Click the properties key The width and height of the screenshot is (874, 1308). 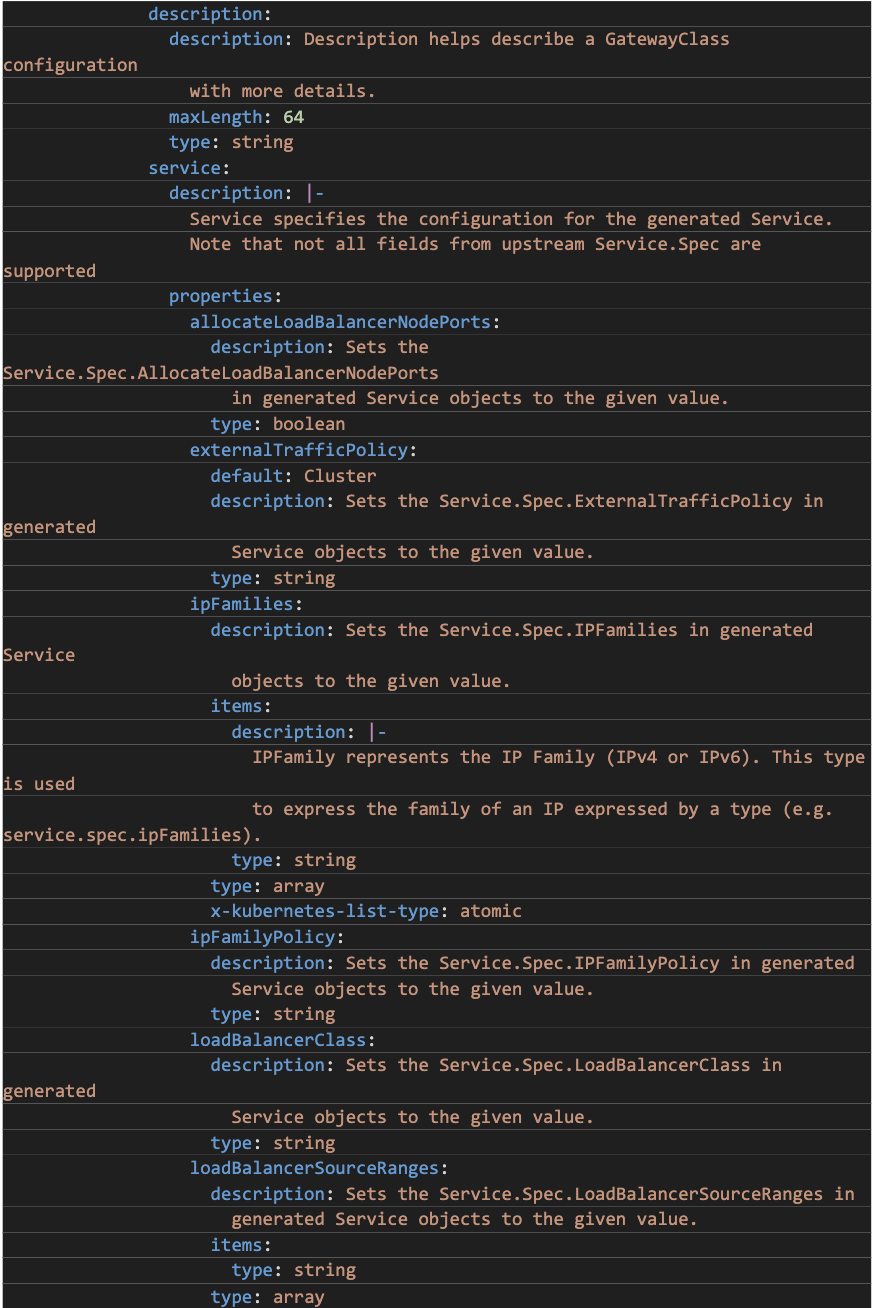coord(220,296)
